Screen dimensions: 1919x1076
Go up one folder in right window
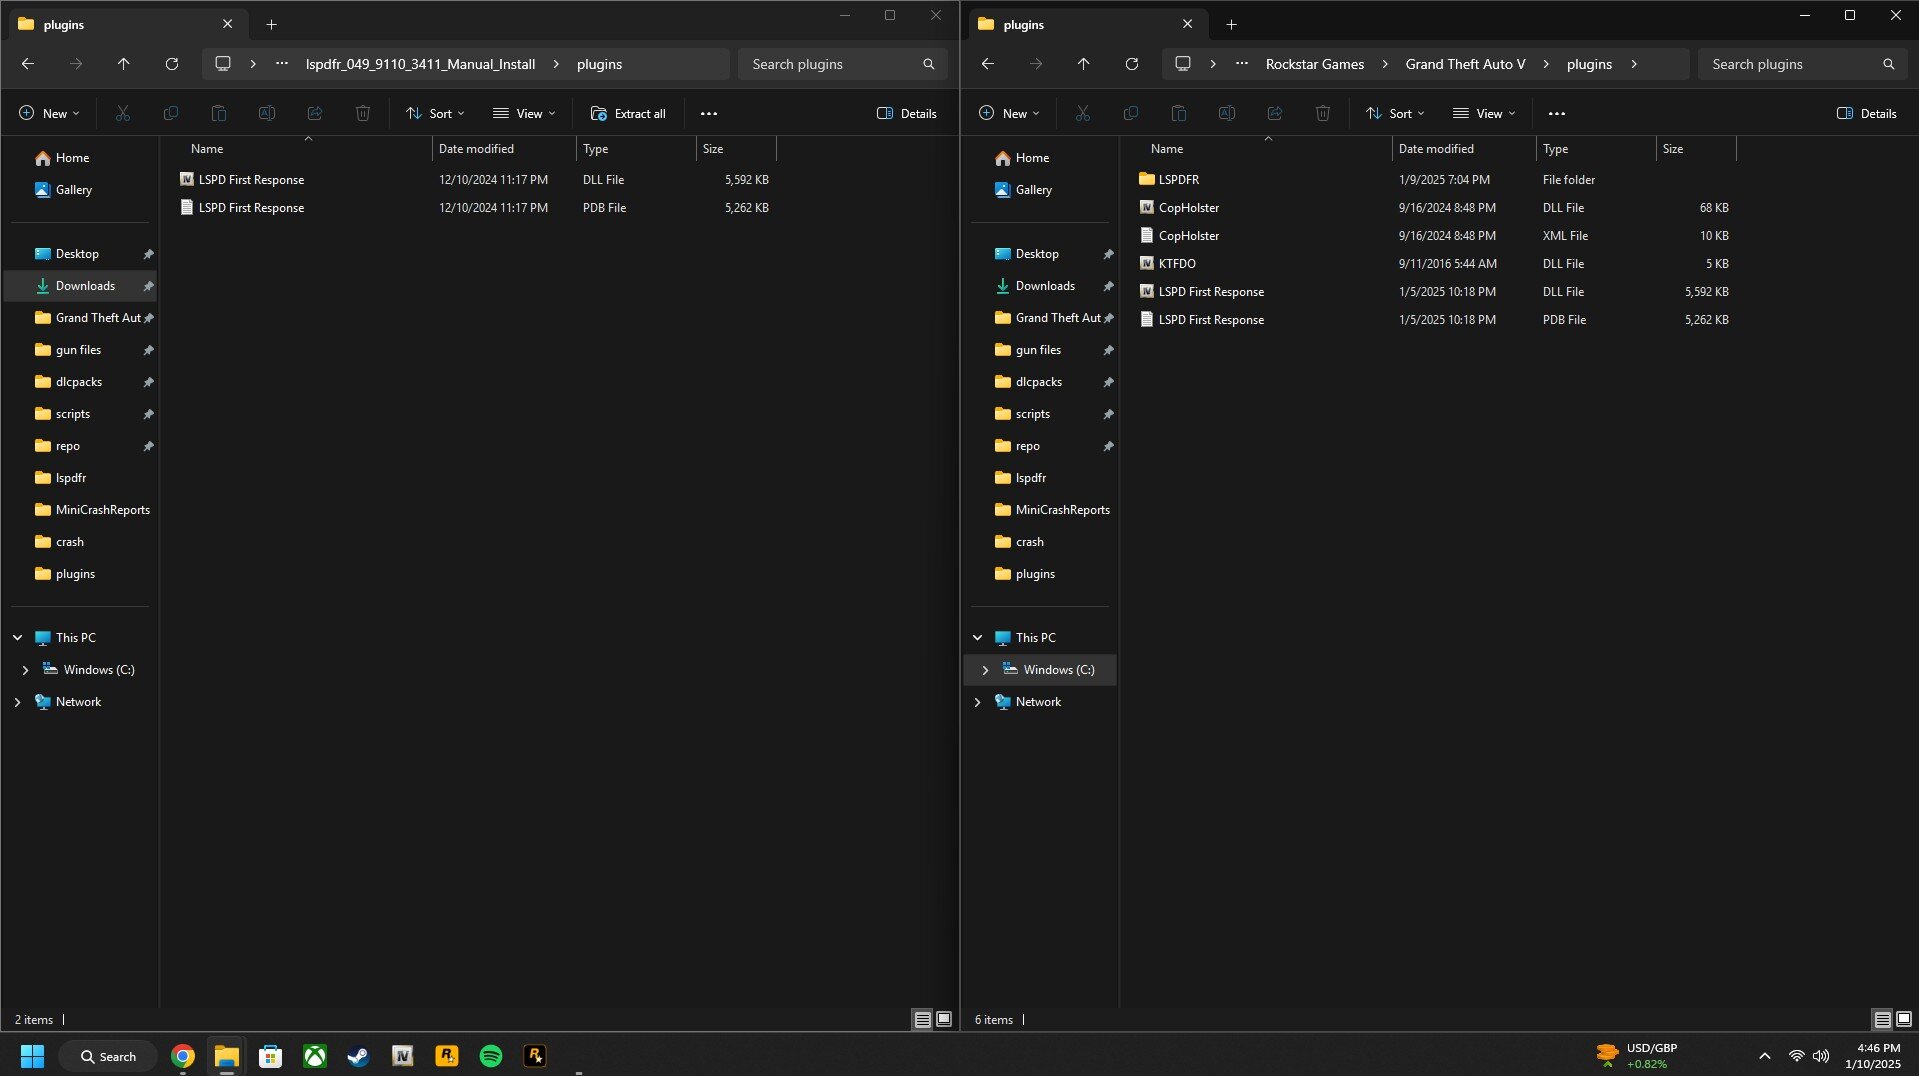(x=1083, y=64)
